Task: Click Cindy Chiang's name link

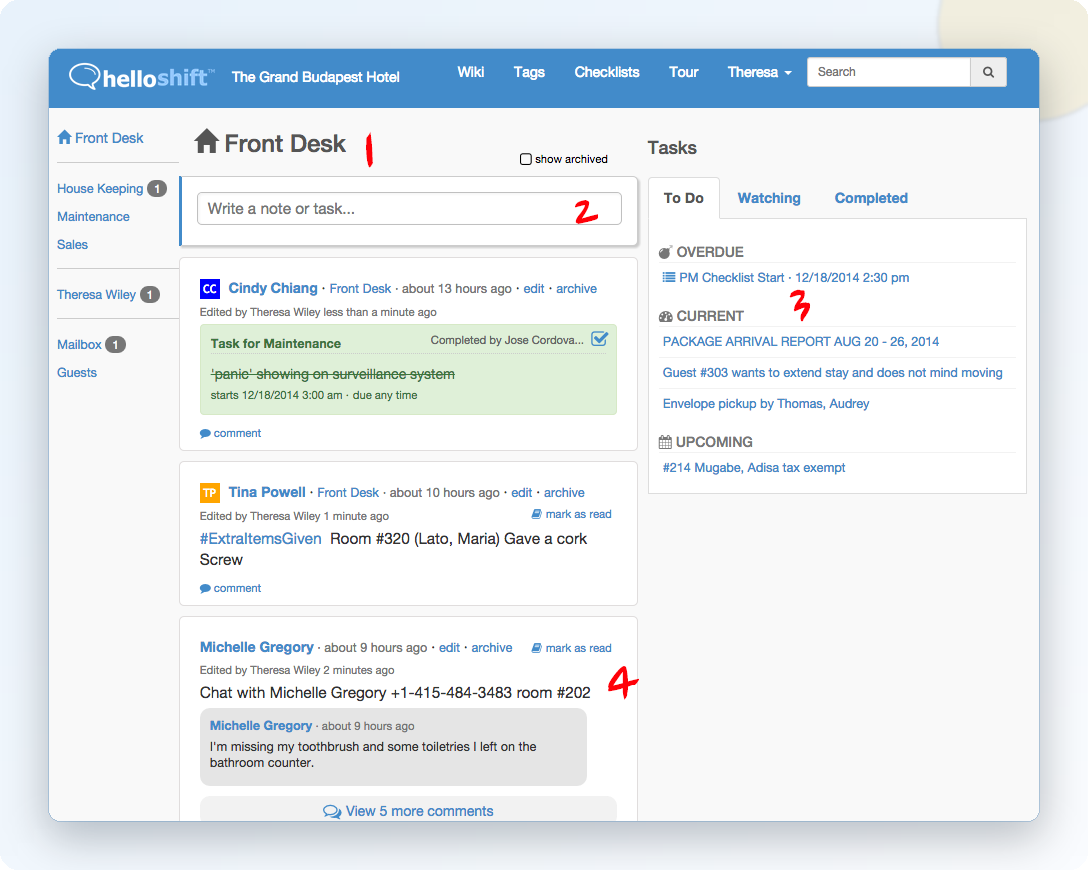Action: point(273,288)
